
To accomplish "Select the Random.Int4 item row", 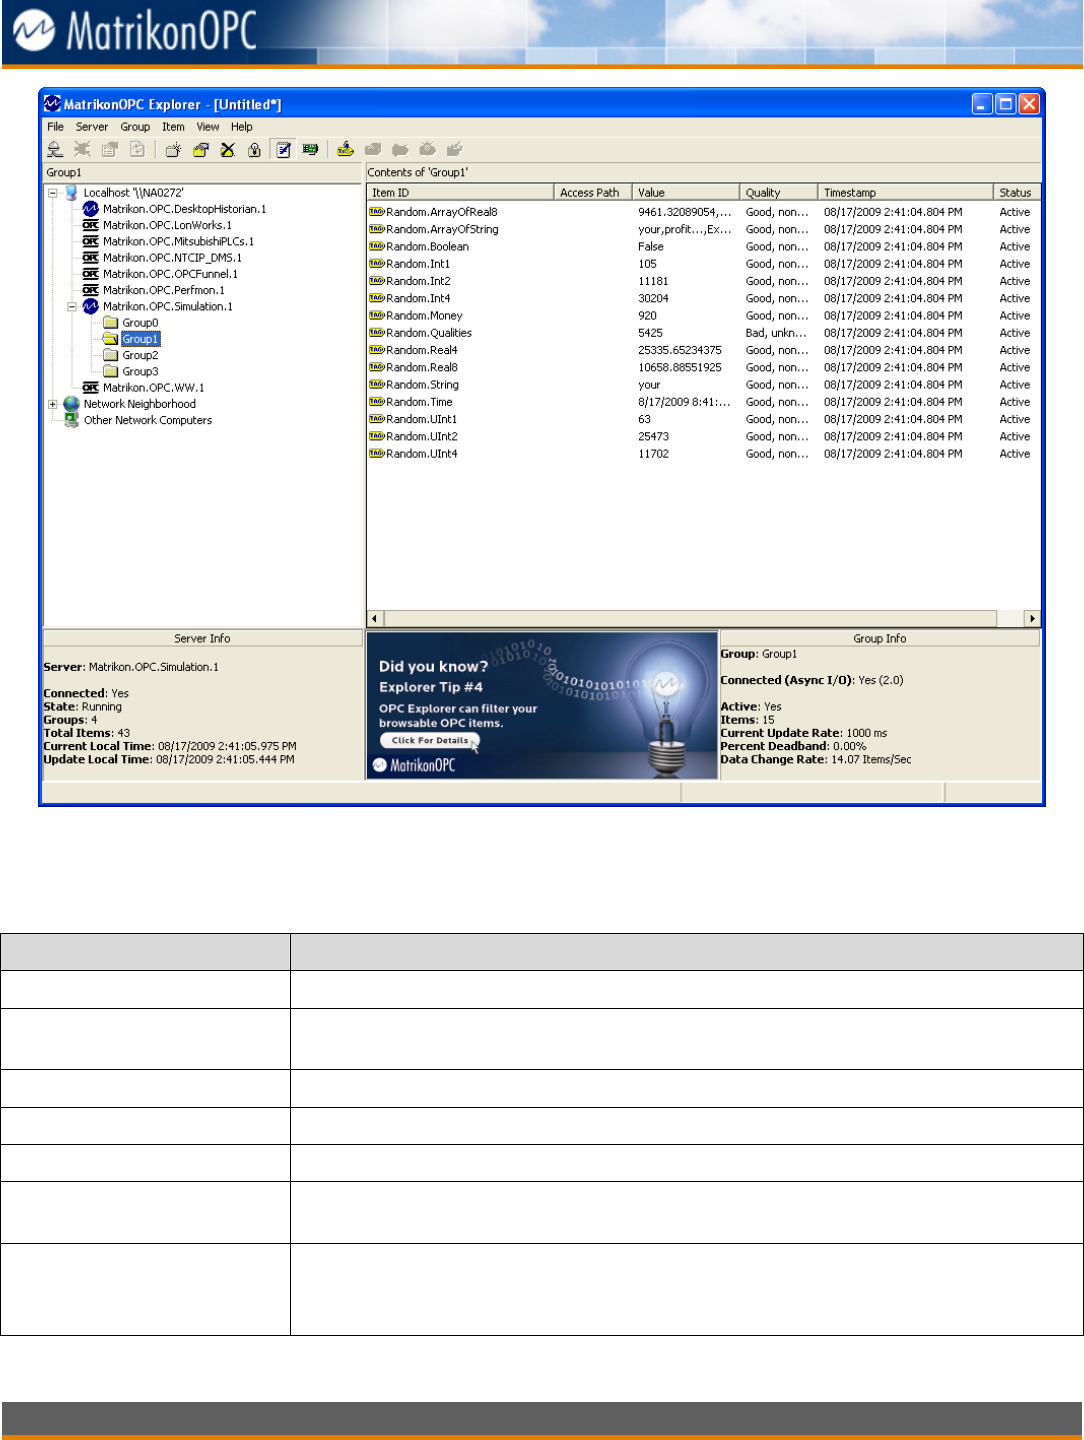I will [703, 298].
